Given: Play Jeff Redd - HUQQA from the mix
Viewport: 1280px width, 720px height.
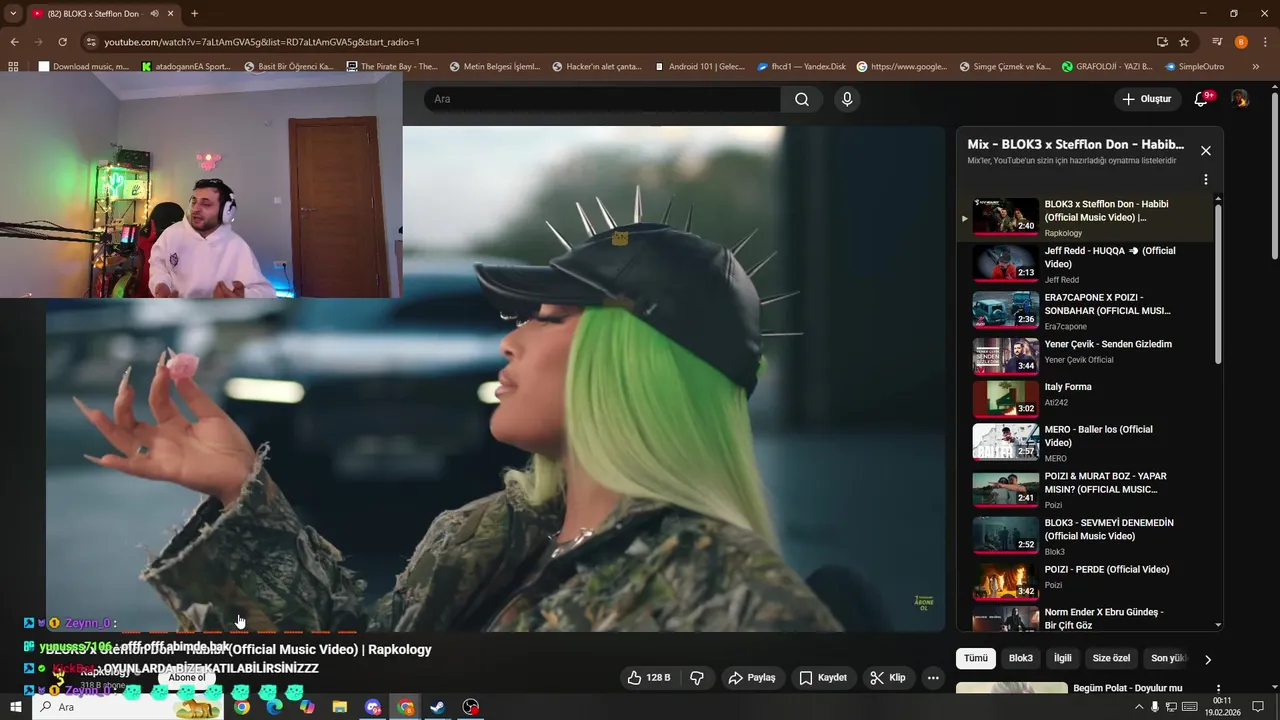Looking at the screenshot, I should (1088, 264).
